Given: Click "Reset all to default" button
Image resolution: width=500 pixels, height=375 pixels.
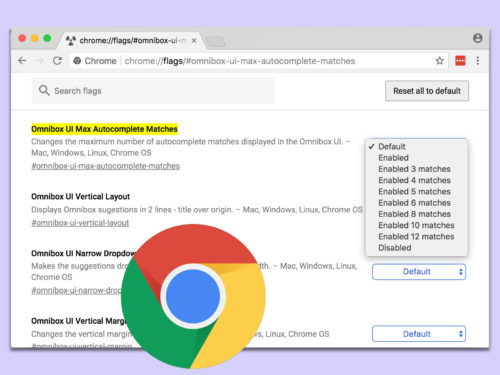Looking at the screenshot, I should click(x=427, y=91).
